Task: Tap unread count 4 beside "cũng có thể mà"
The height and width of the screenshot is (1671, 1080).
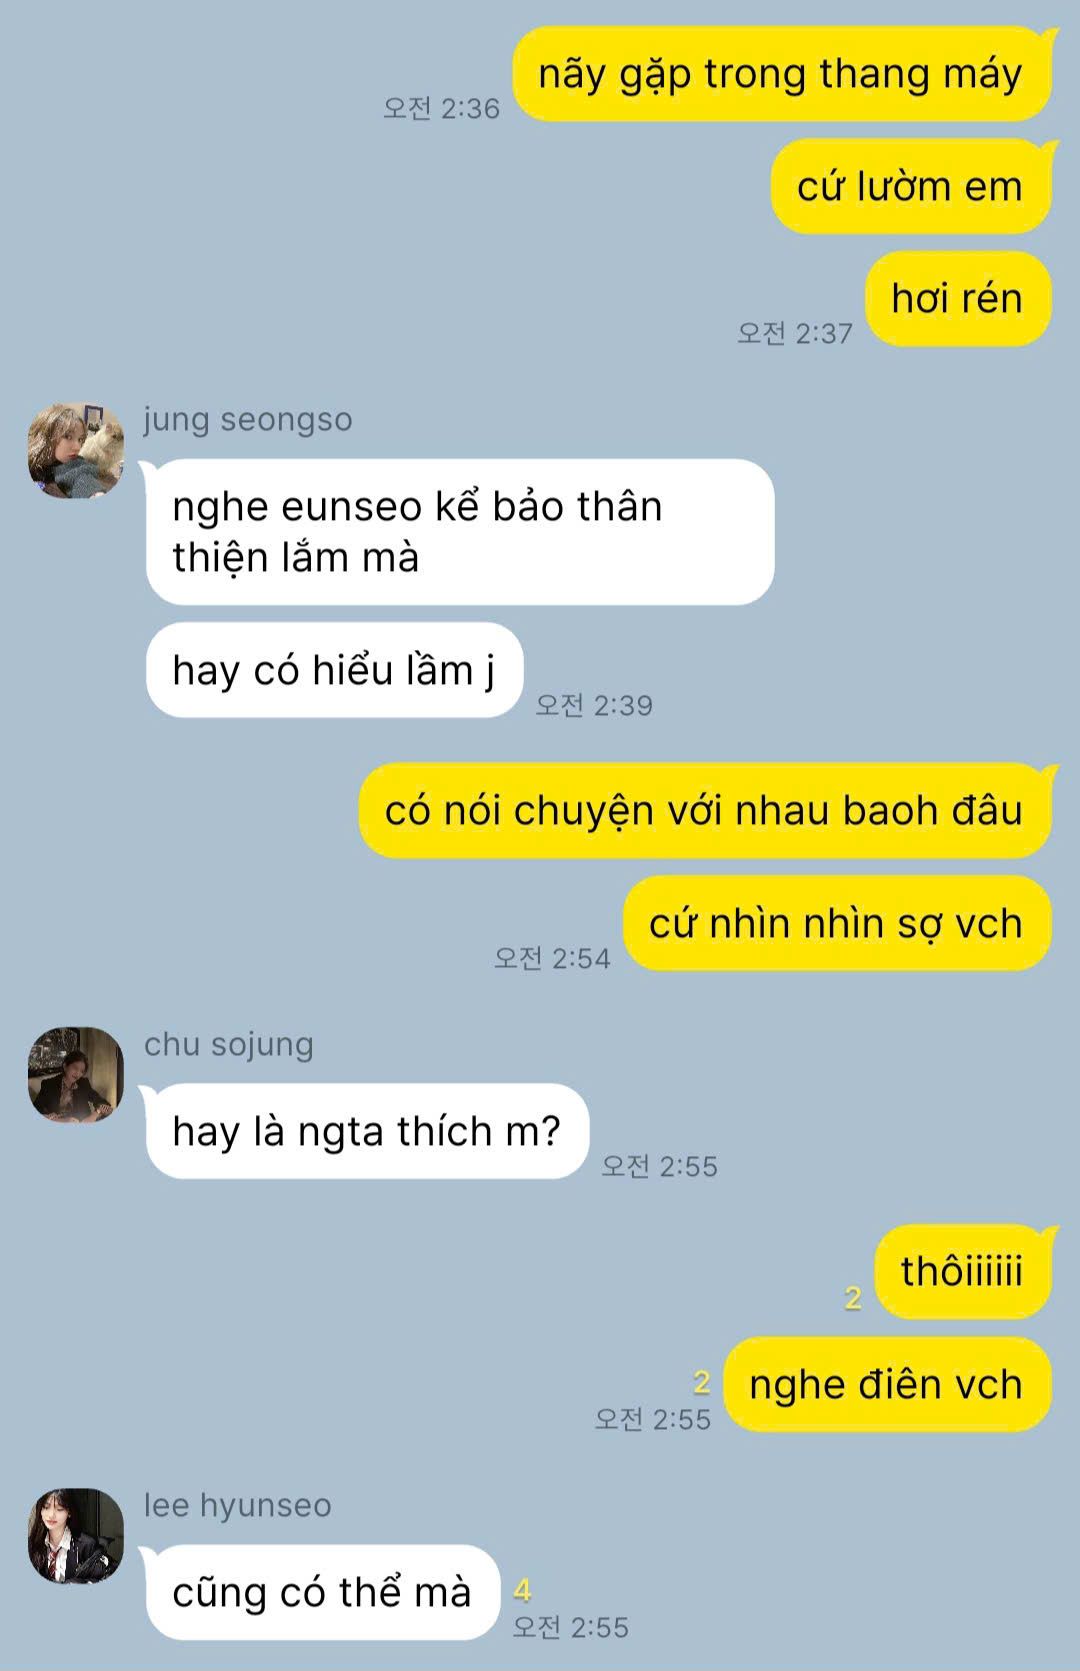Action: point(522,1590)
